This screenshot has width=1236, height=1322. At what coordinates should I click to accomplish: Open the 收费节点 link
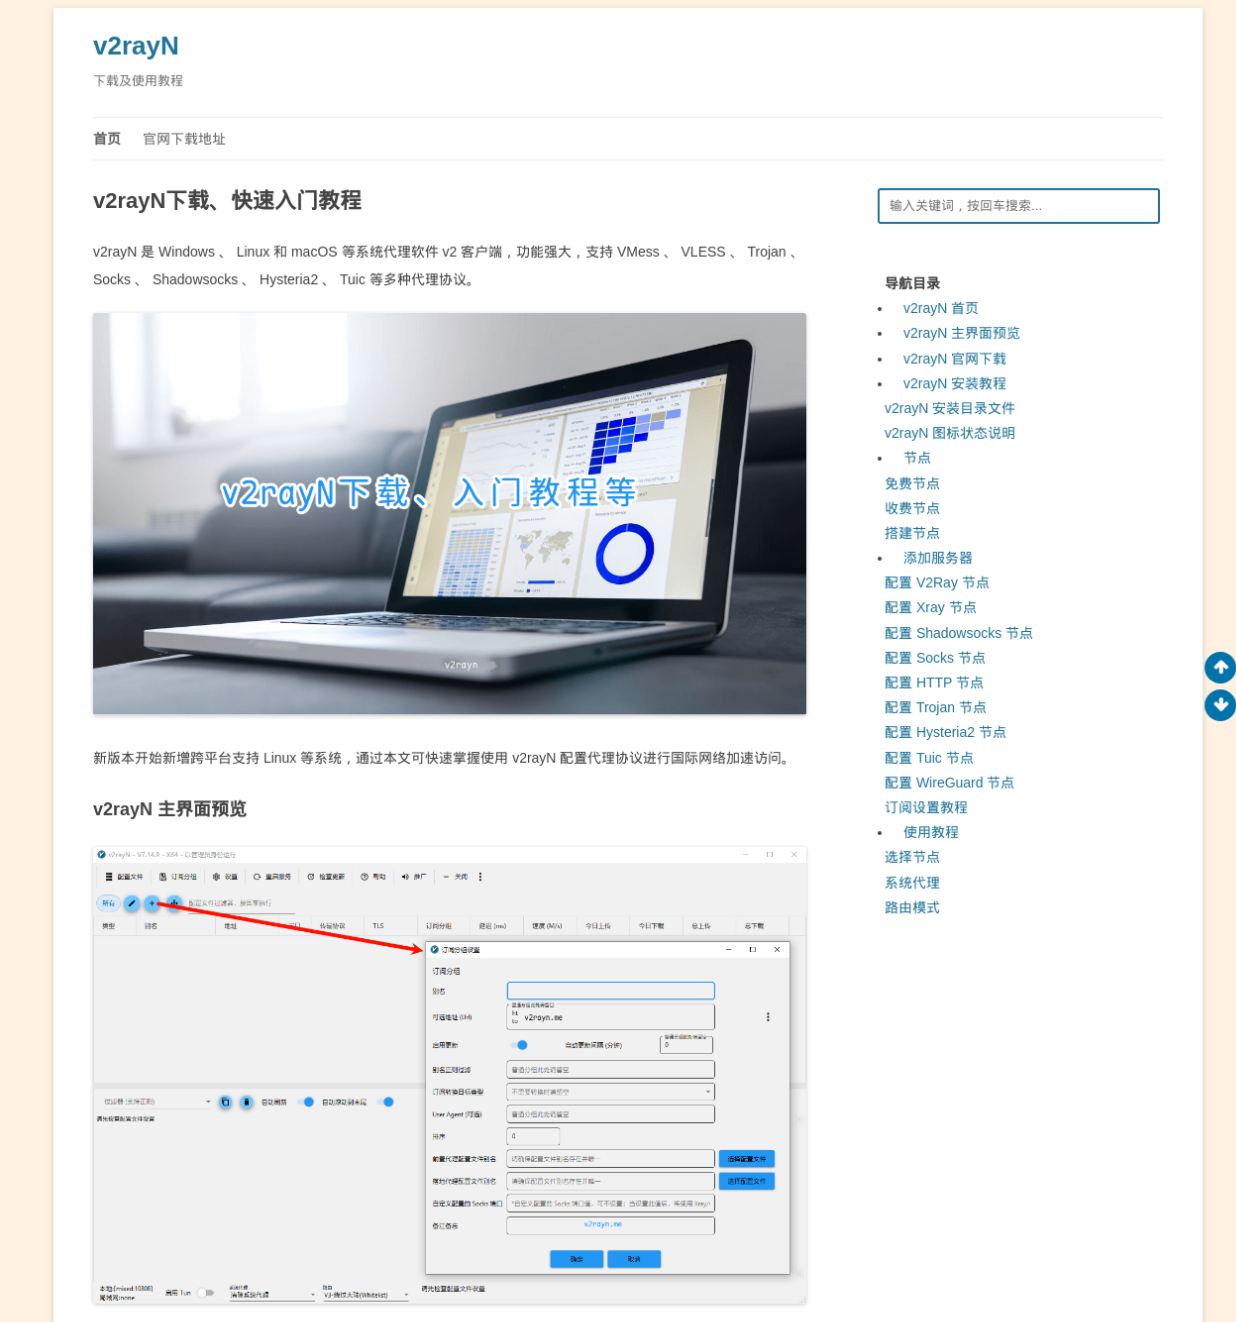point(912,508)
